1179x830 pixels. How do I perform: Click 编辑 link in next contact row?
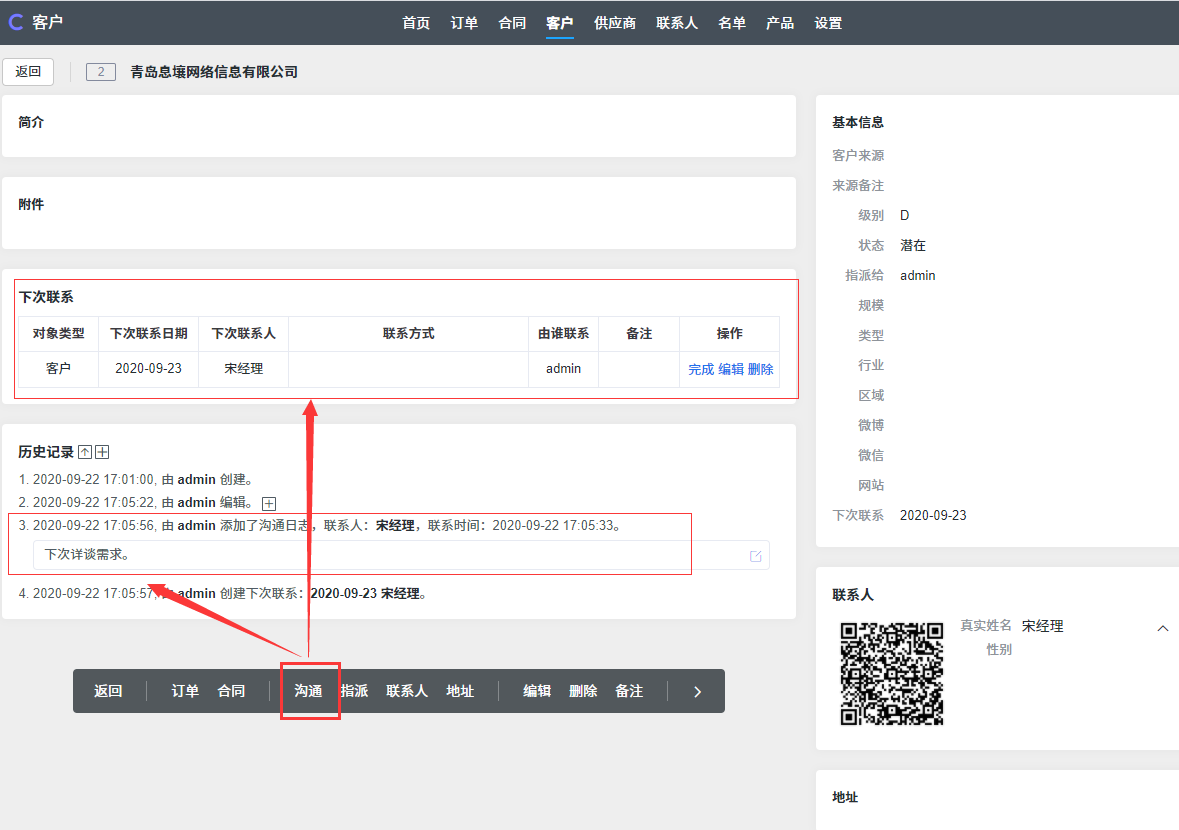coord(731,369)
